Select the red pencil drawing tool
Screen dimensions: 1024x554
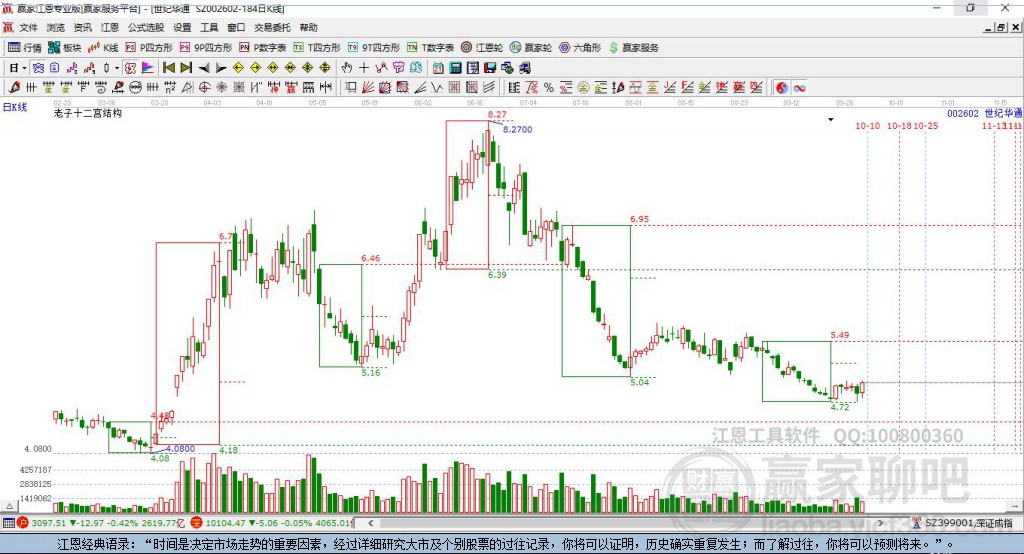[x=13, y=88]
